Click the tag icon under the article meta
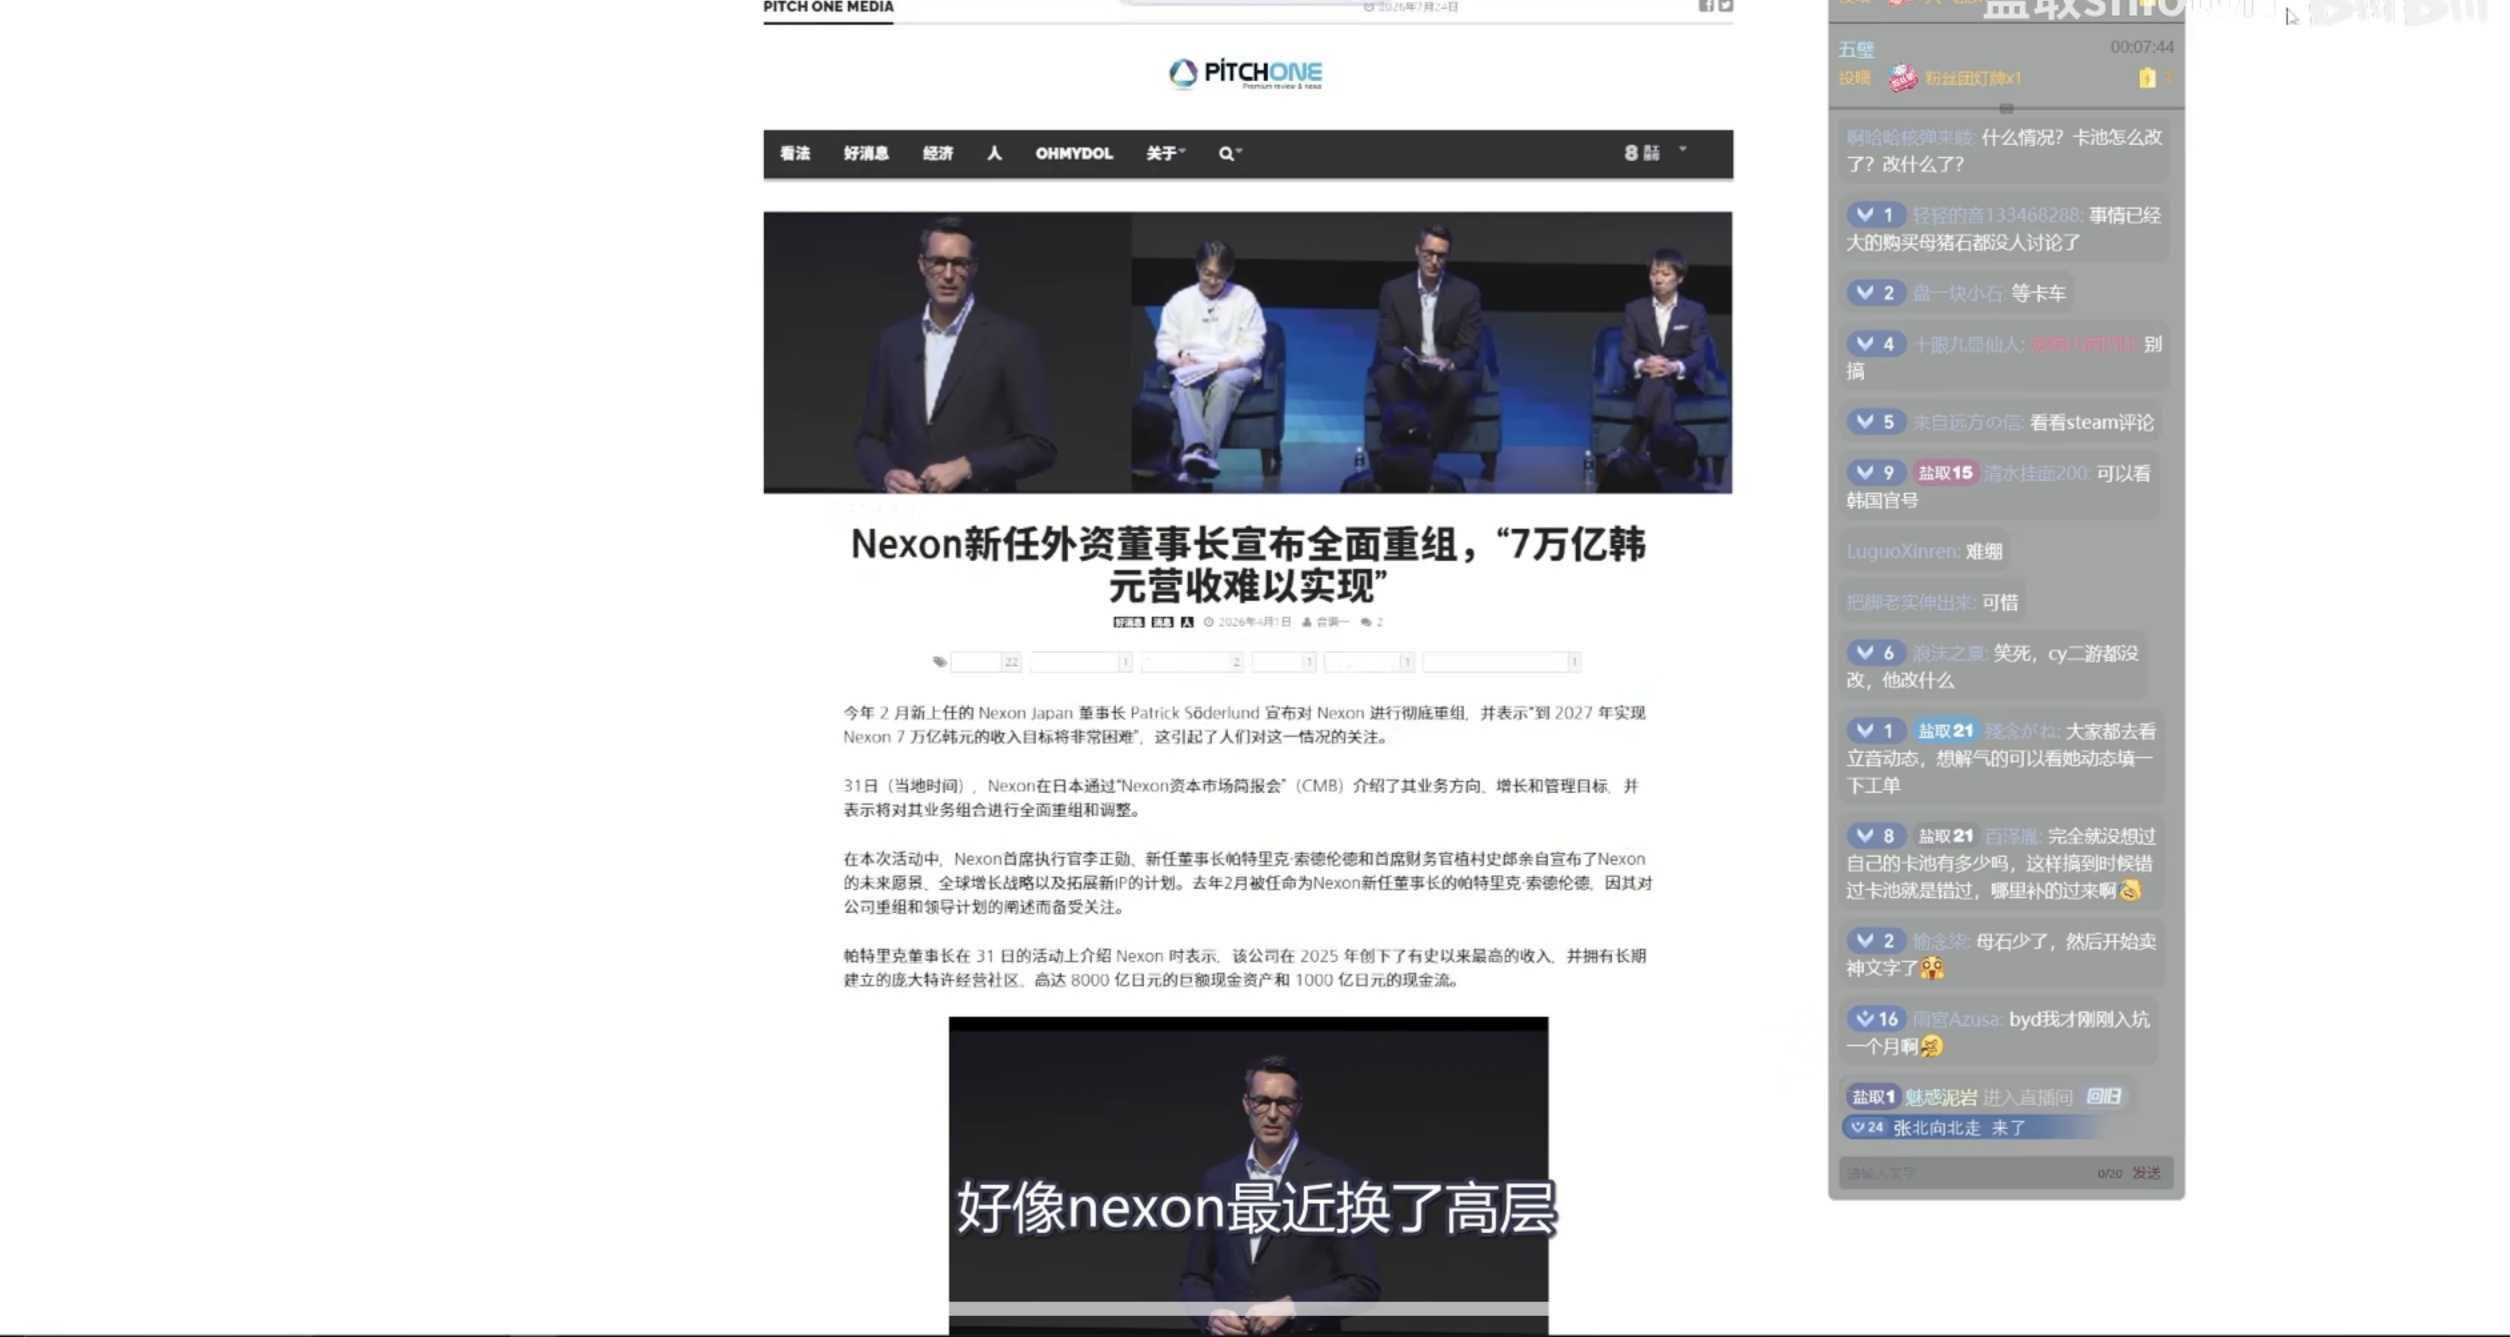 [x=939, y=661]
